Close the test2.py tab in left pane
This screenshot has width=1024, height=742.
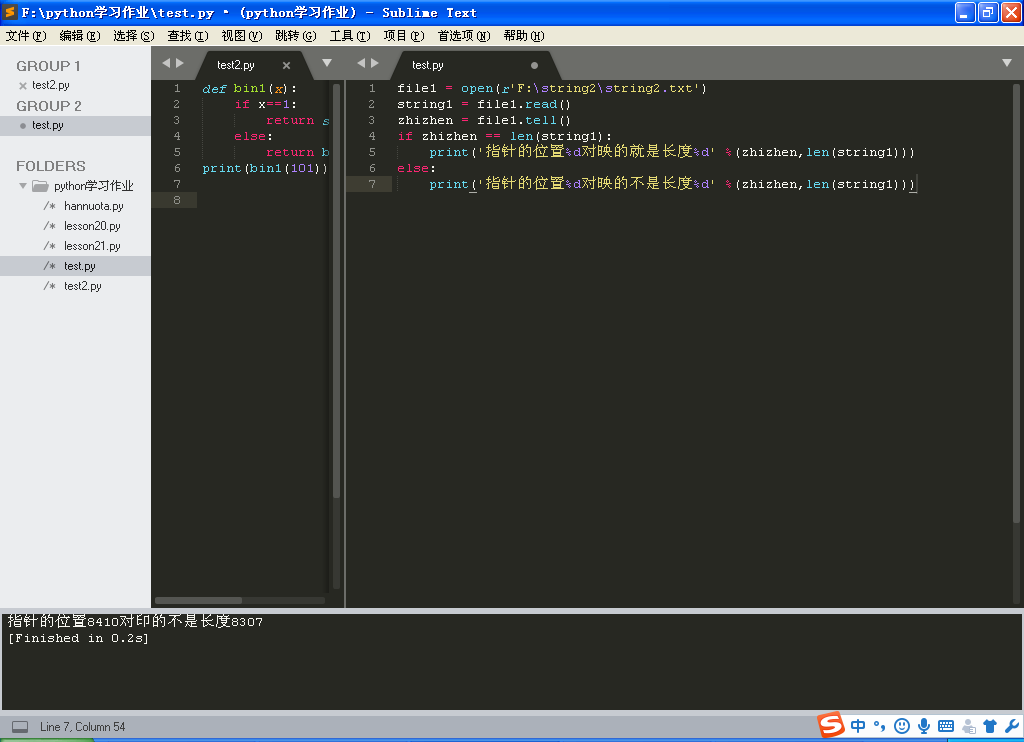(x=286, y=65)
